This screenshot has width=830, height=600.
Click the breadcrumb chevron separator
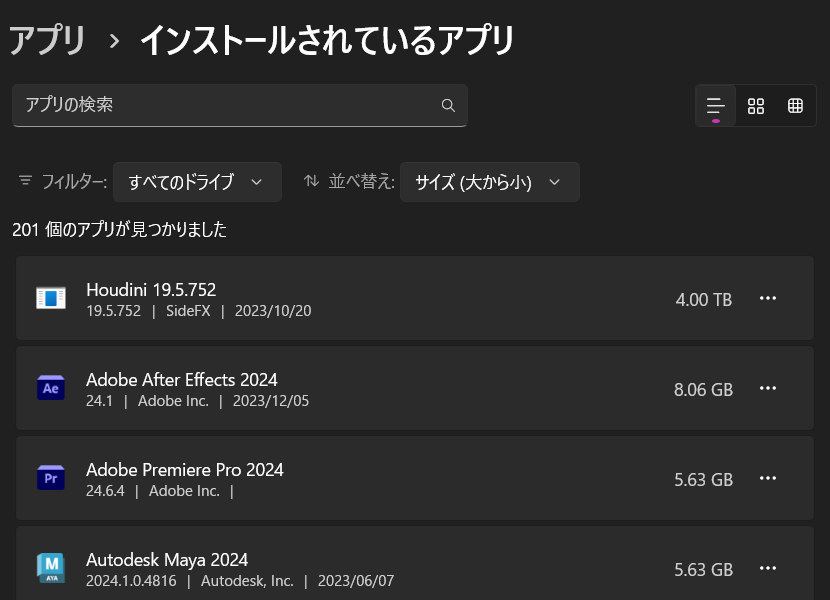[114, 41]
